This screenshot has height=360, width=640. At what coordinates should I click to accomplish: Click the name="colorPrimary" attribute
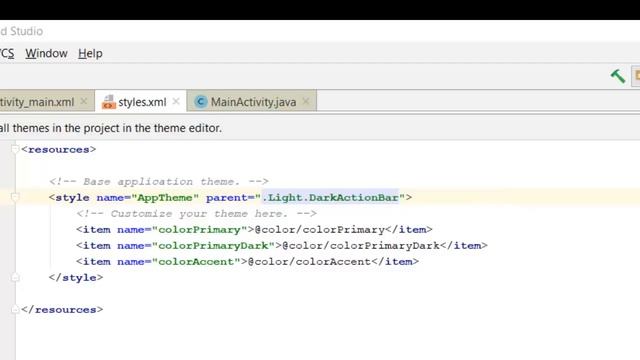point(182,230)
